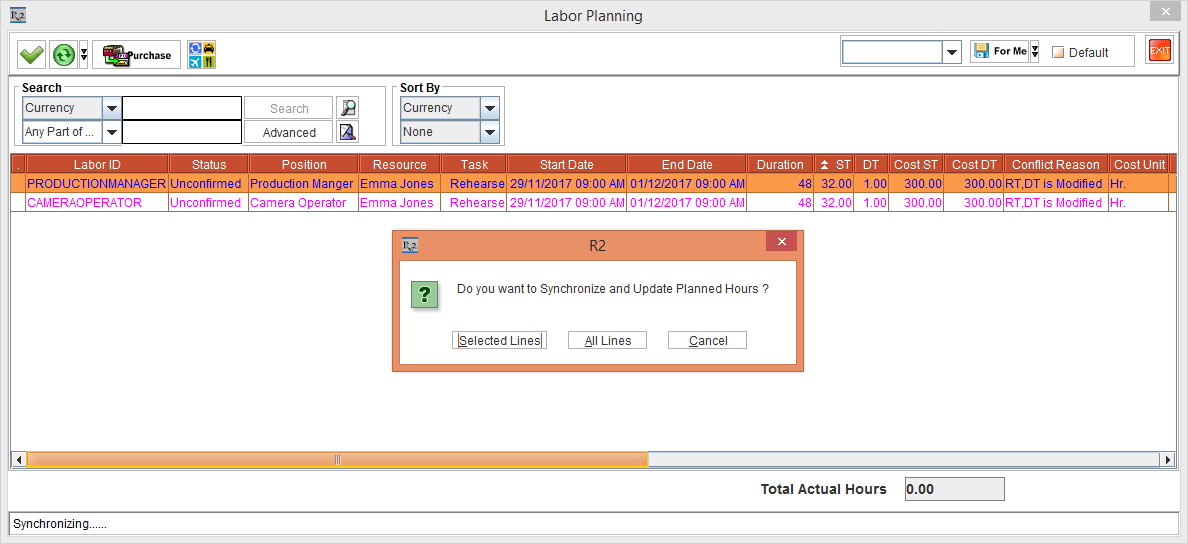Click the scrollbar left arrow
The image size is (1188, 544).
[x=18, y=459]
